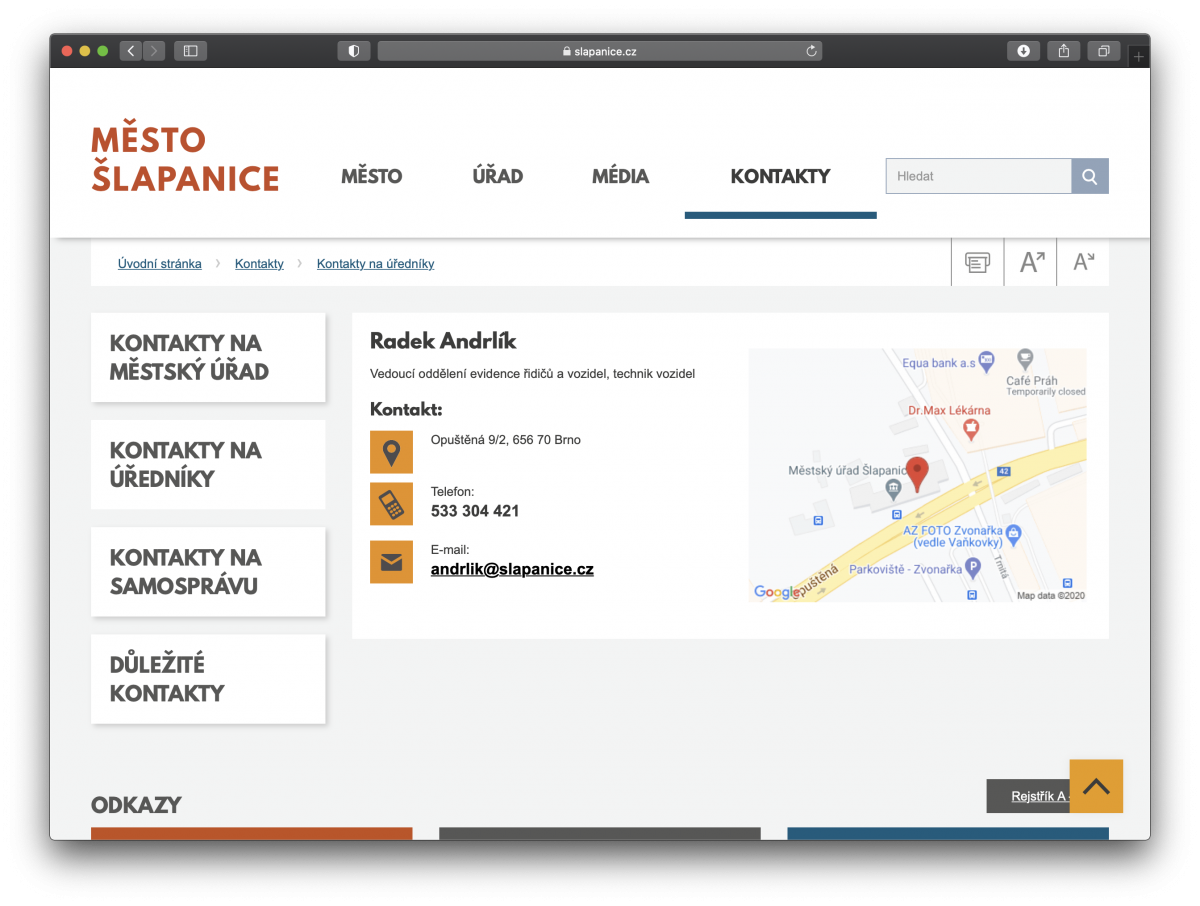Image resolution: width=1200 pixels, height=906 pixels.
Task: Reload page in Safari address bar
Action: pyautogui.click(x=811, y=51)
